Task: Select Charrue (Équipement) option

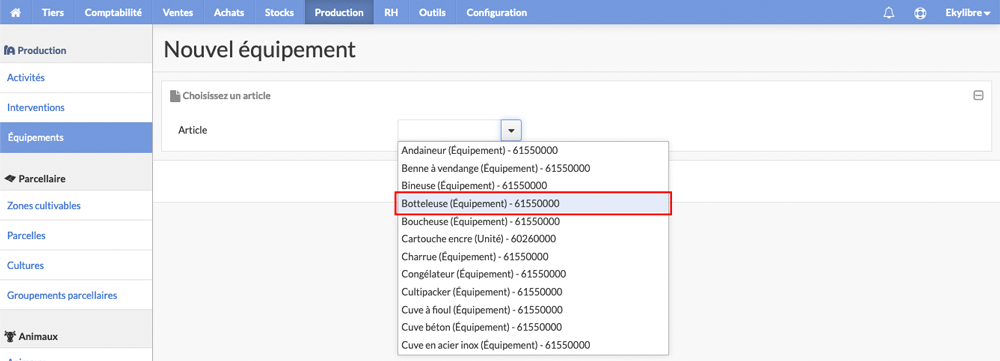Action: [x=533, y=256]
